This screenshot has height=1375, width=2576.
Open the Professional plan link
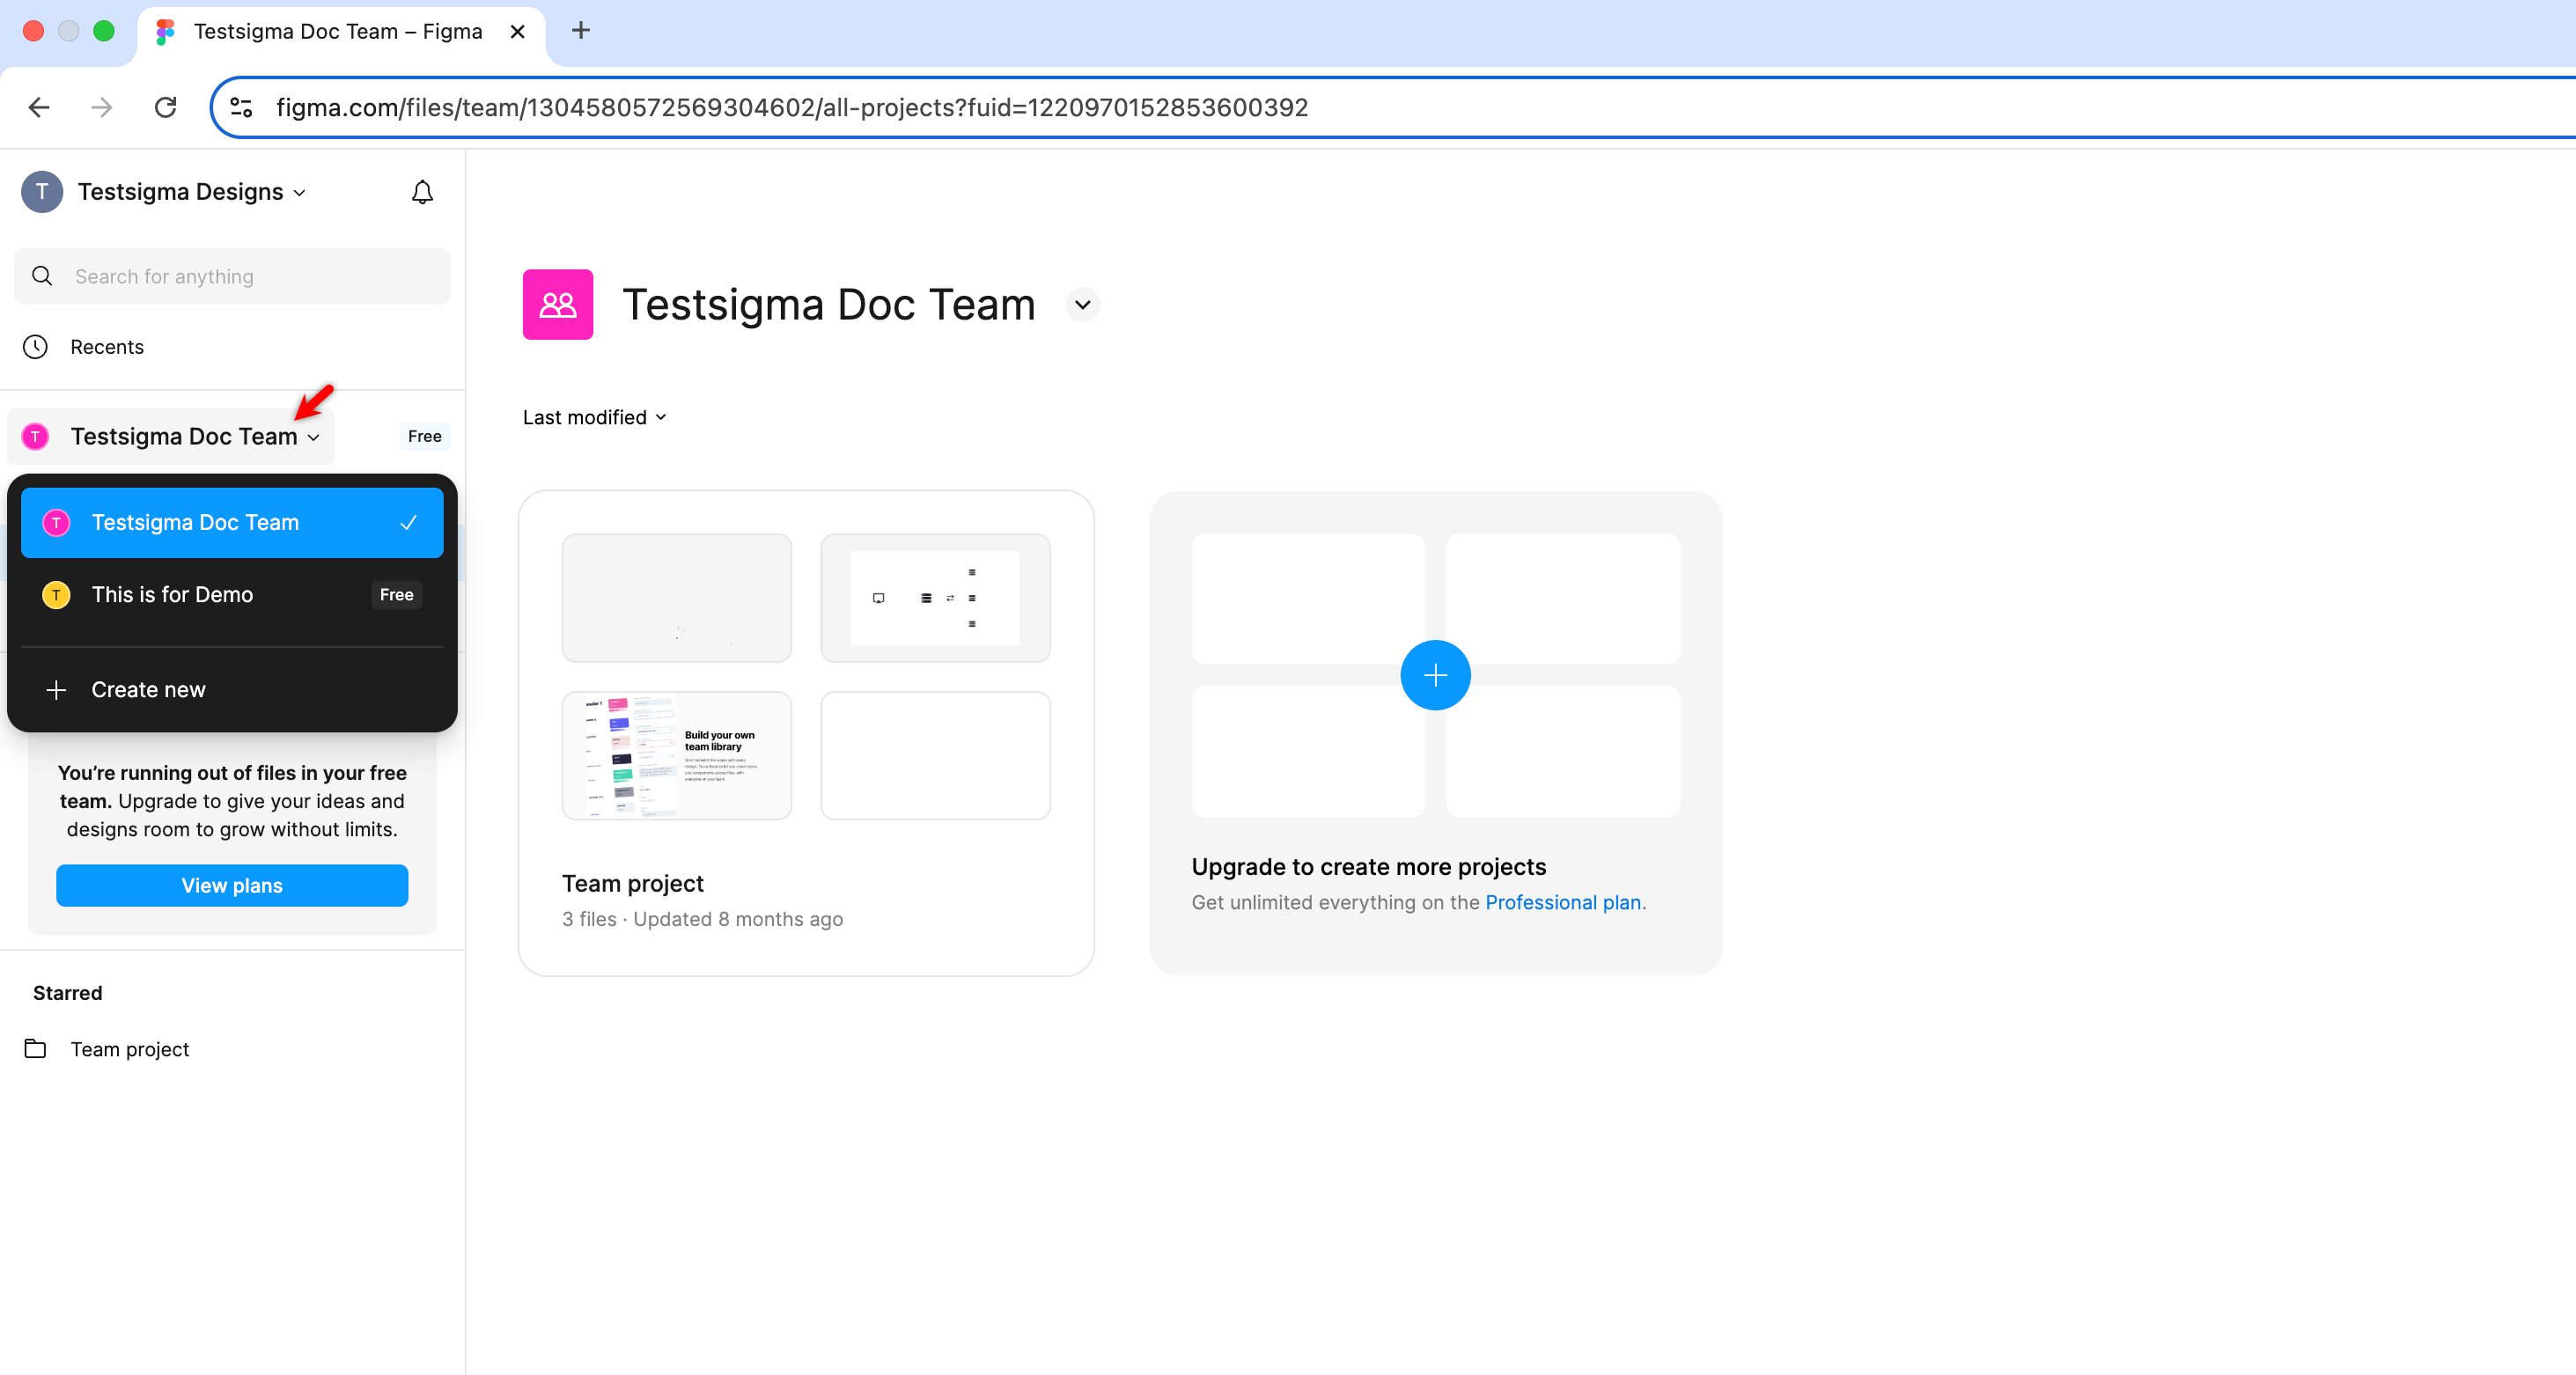(1563, 902)
